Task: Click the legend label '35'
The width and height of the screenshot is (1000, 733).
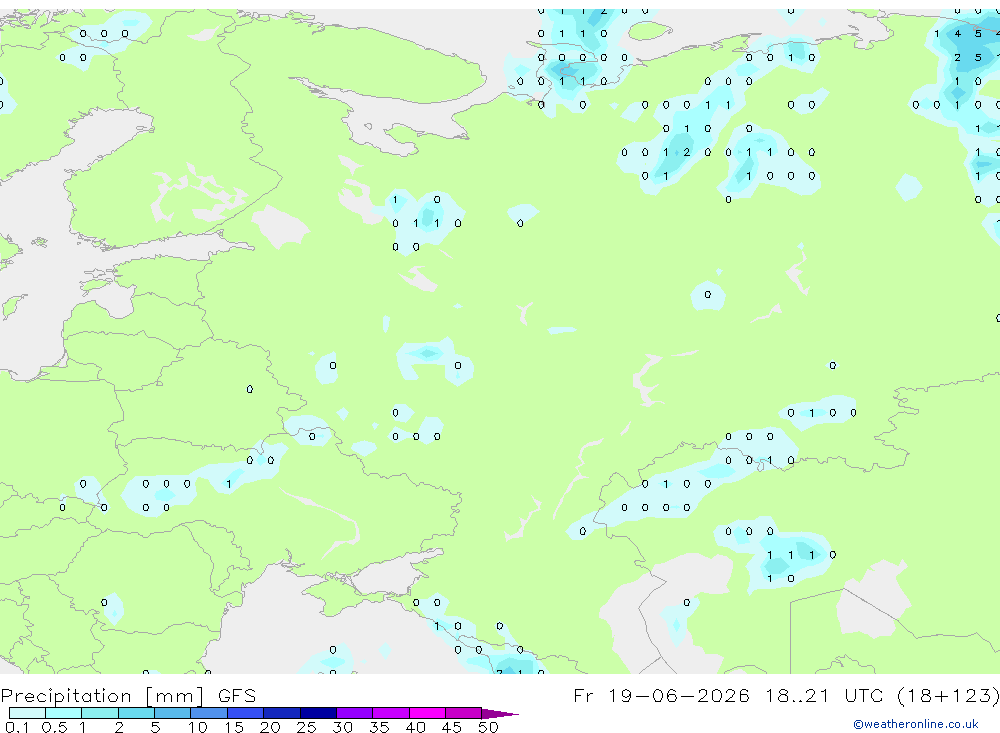Action: pos(379,727)
